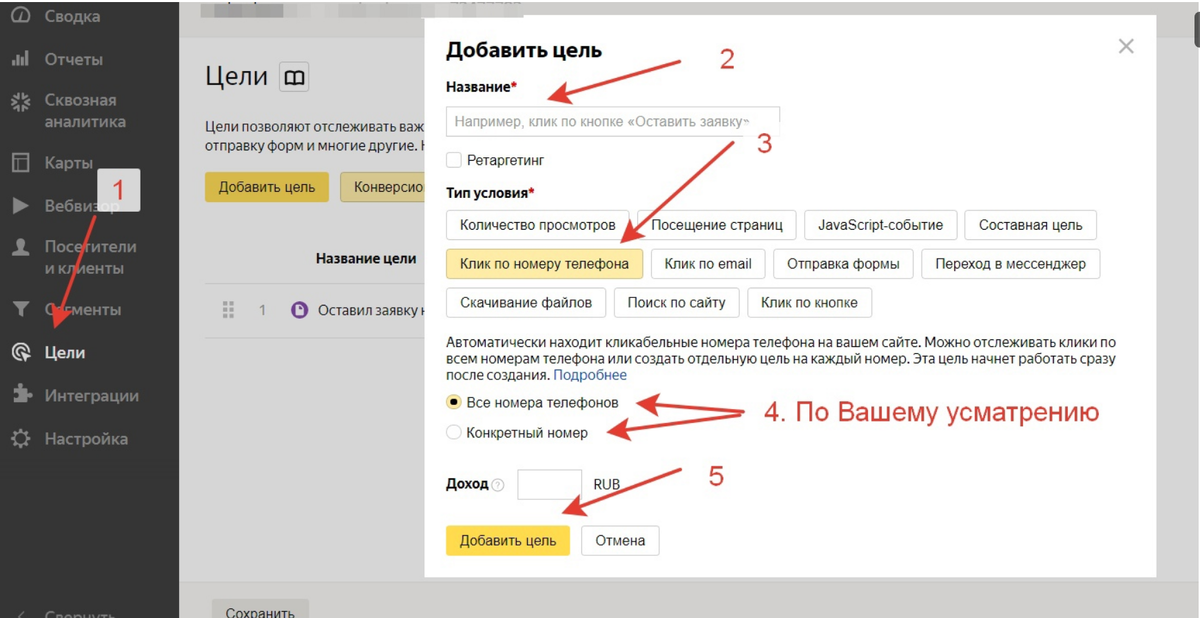The image size is (1200, 618).
Task: Choose the Клик по номеру телефона condition
Action: coord(544,264)
